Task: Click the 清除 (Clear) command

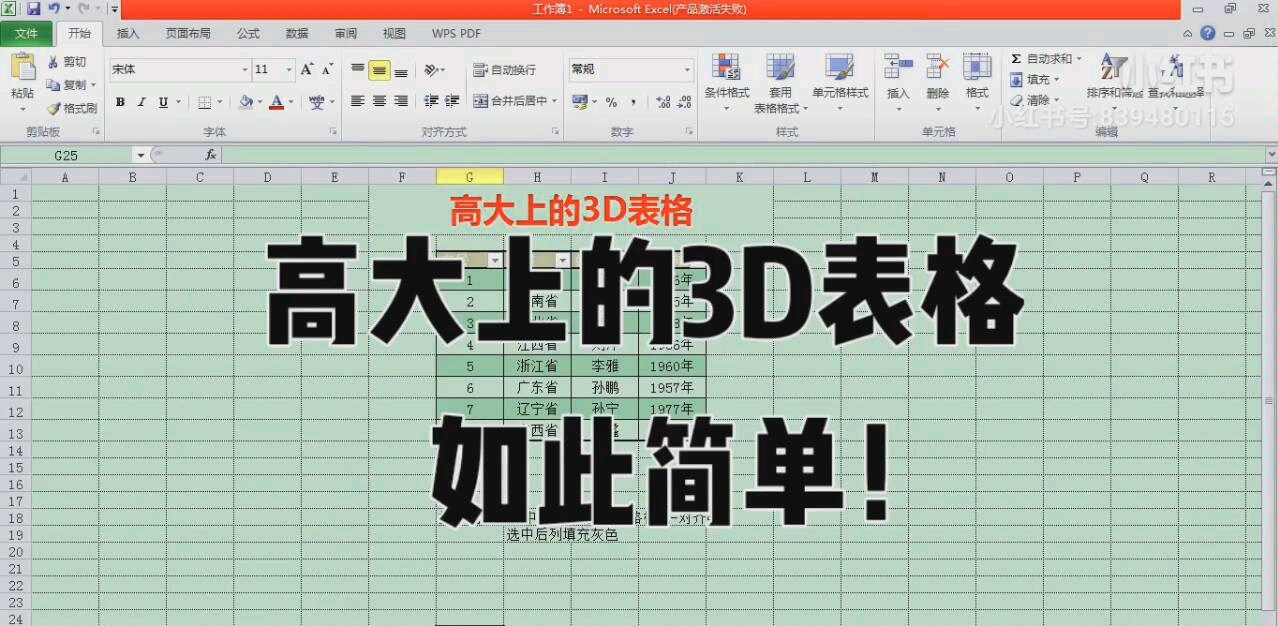Action: point(1040,97)
